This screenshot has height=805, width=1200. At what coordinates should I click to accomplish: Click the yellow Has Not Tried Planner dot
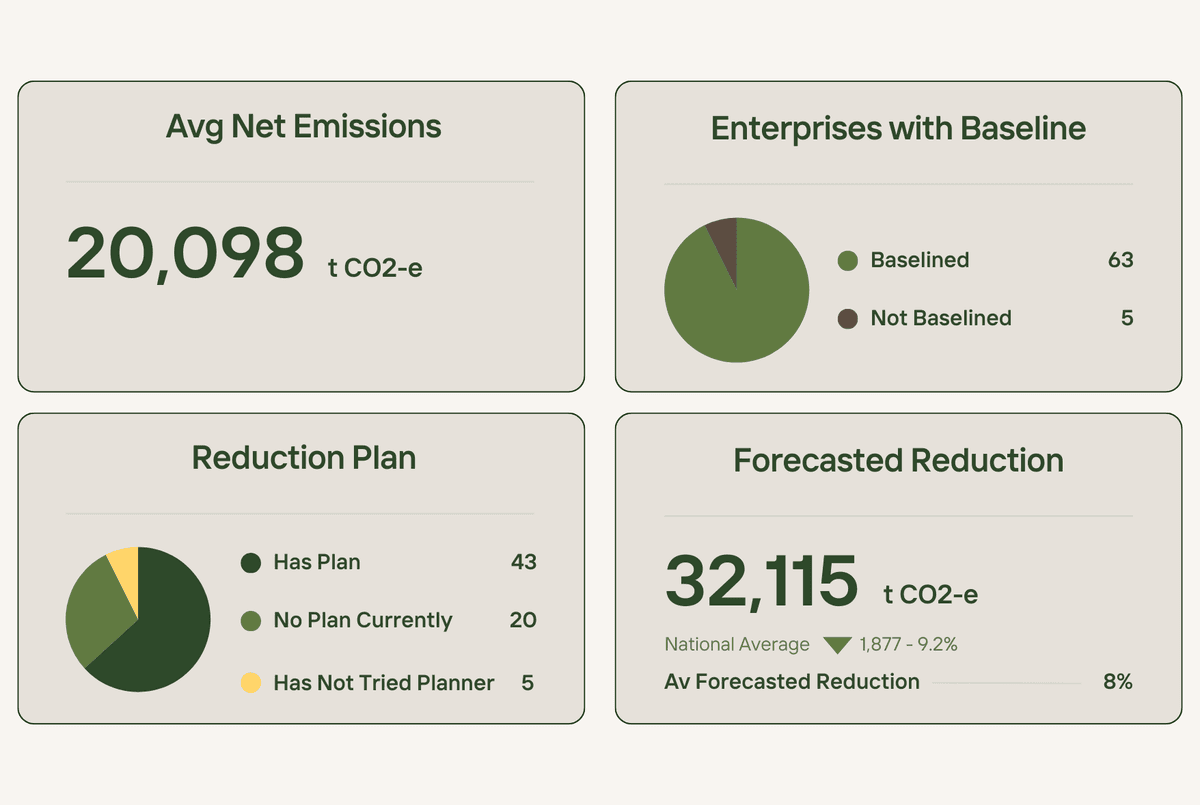coord(251,683)
